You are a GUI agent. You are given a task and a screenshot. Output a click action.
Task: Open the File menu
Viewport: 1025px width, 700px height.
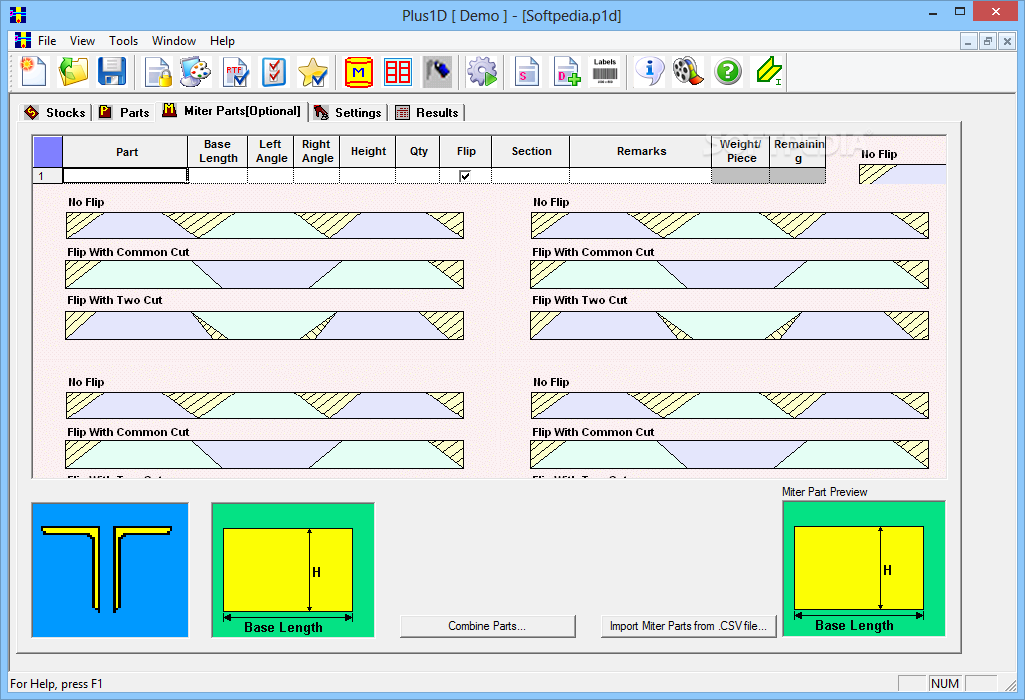coord(47,41)
